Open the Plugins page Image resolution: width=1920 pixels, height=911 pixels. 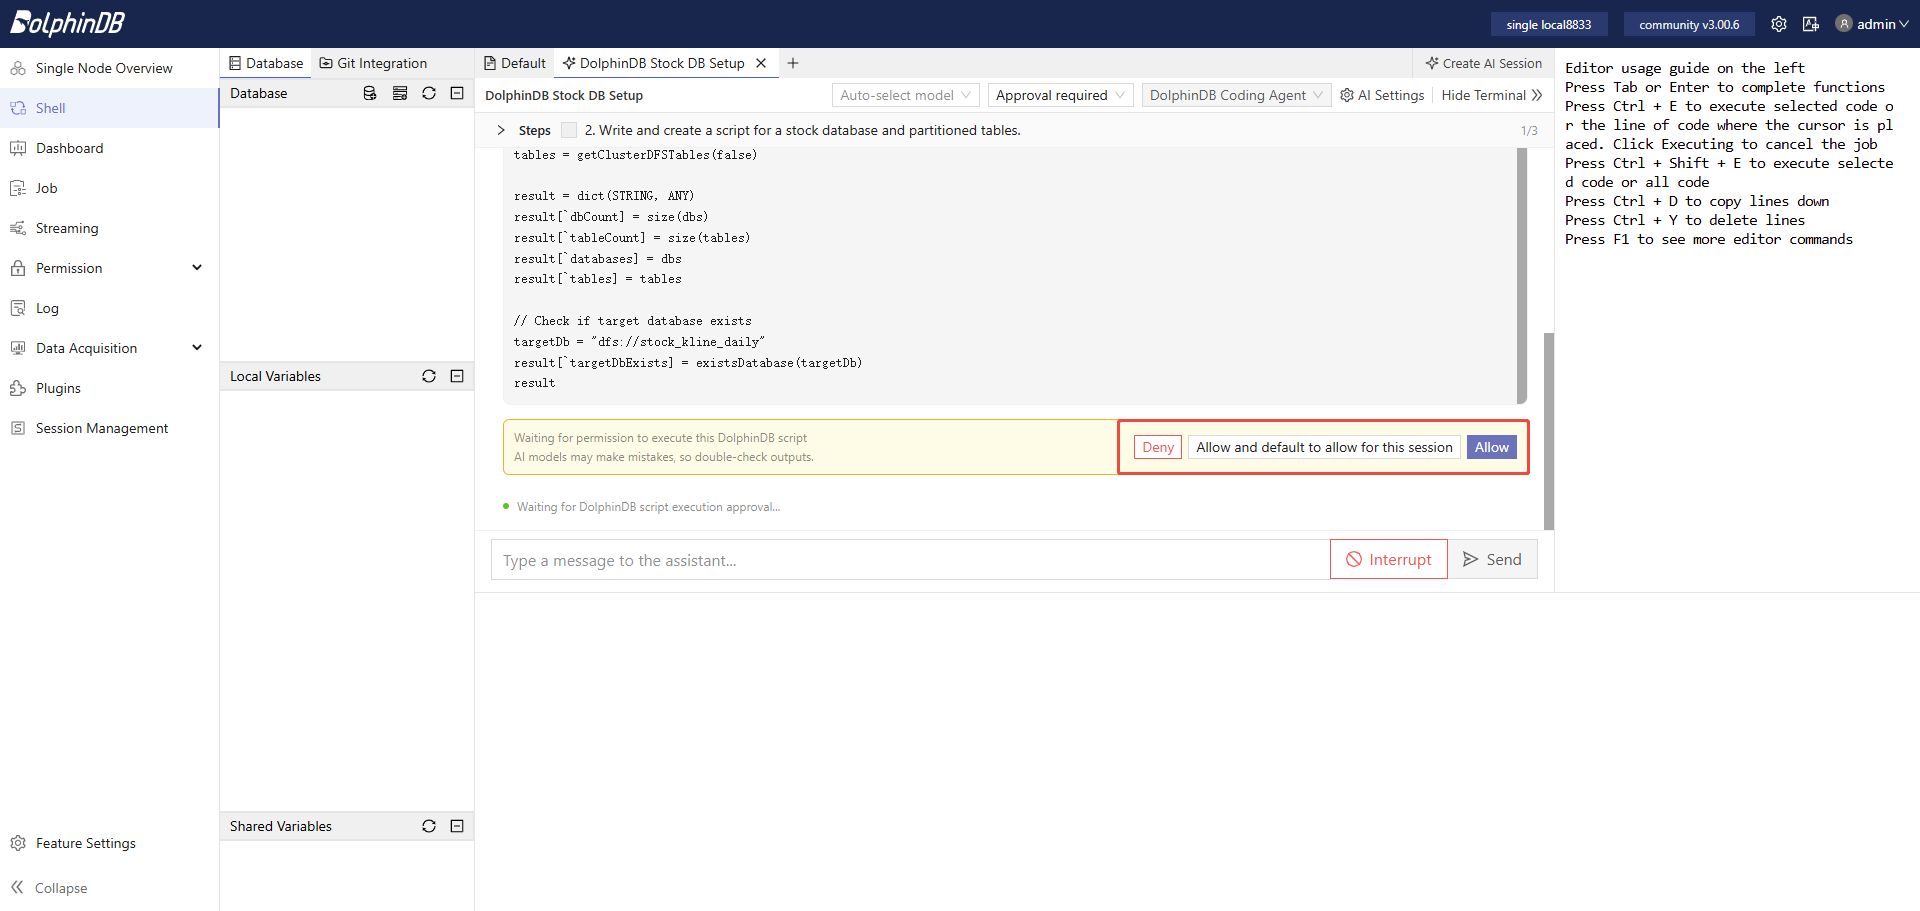pyautogui.click(x=58, y=388)
